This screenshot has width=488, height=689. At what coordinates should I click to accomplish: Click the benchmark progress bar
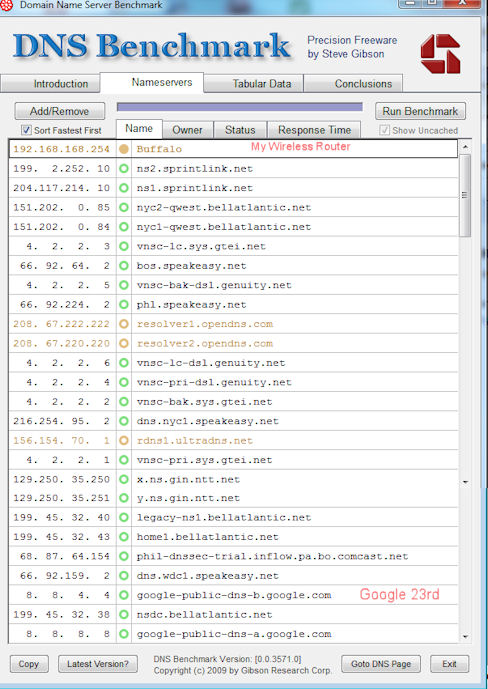[x=239, y=107]
